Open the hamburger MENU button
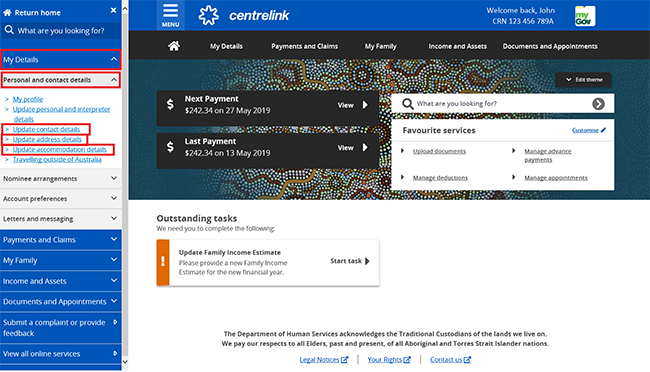This screenshot has height=372, width=650. coord(170,15)
